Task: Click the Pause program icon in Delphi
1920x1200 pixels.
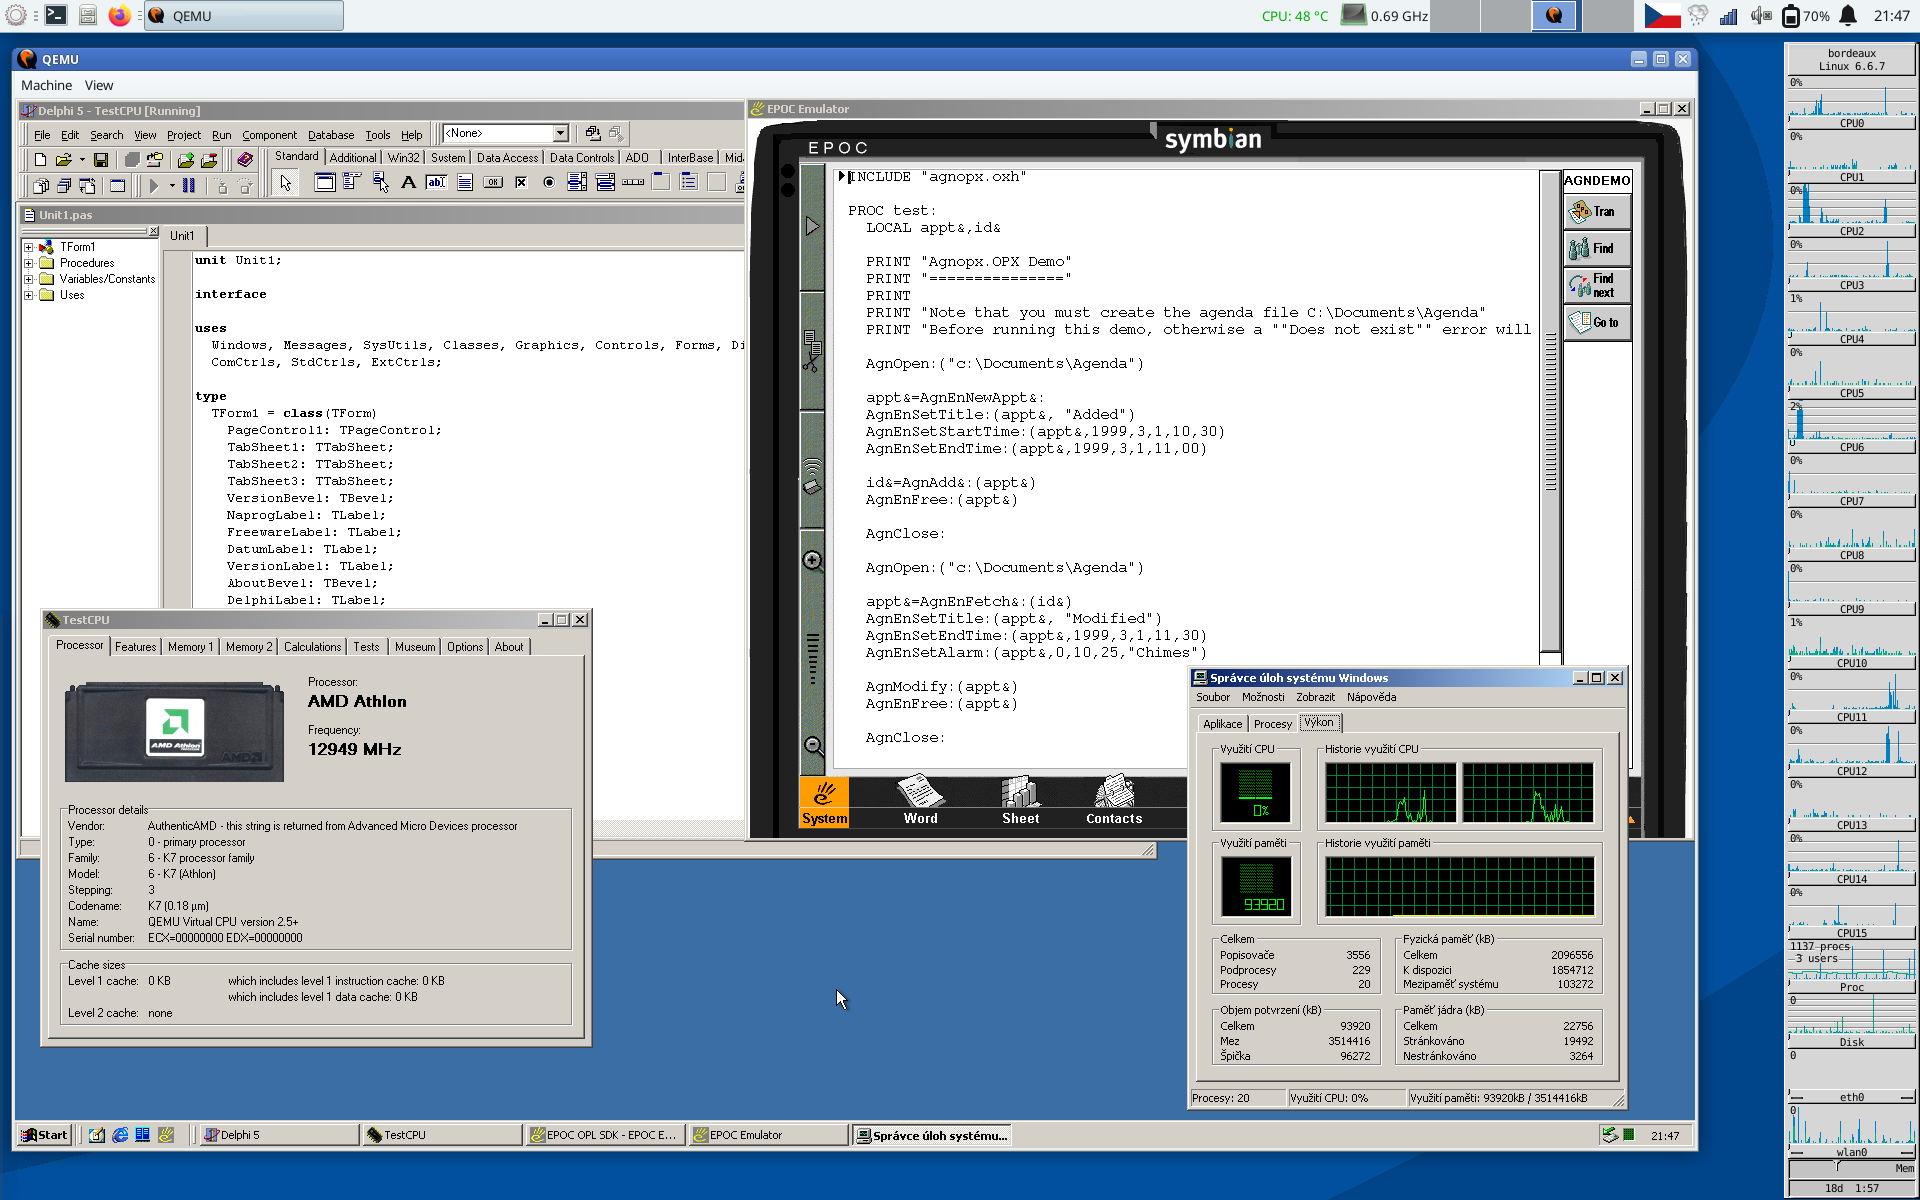Action: click(x=188, y=185)
